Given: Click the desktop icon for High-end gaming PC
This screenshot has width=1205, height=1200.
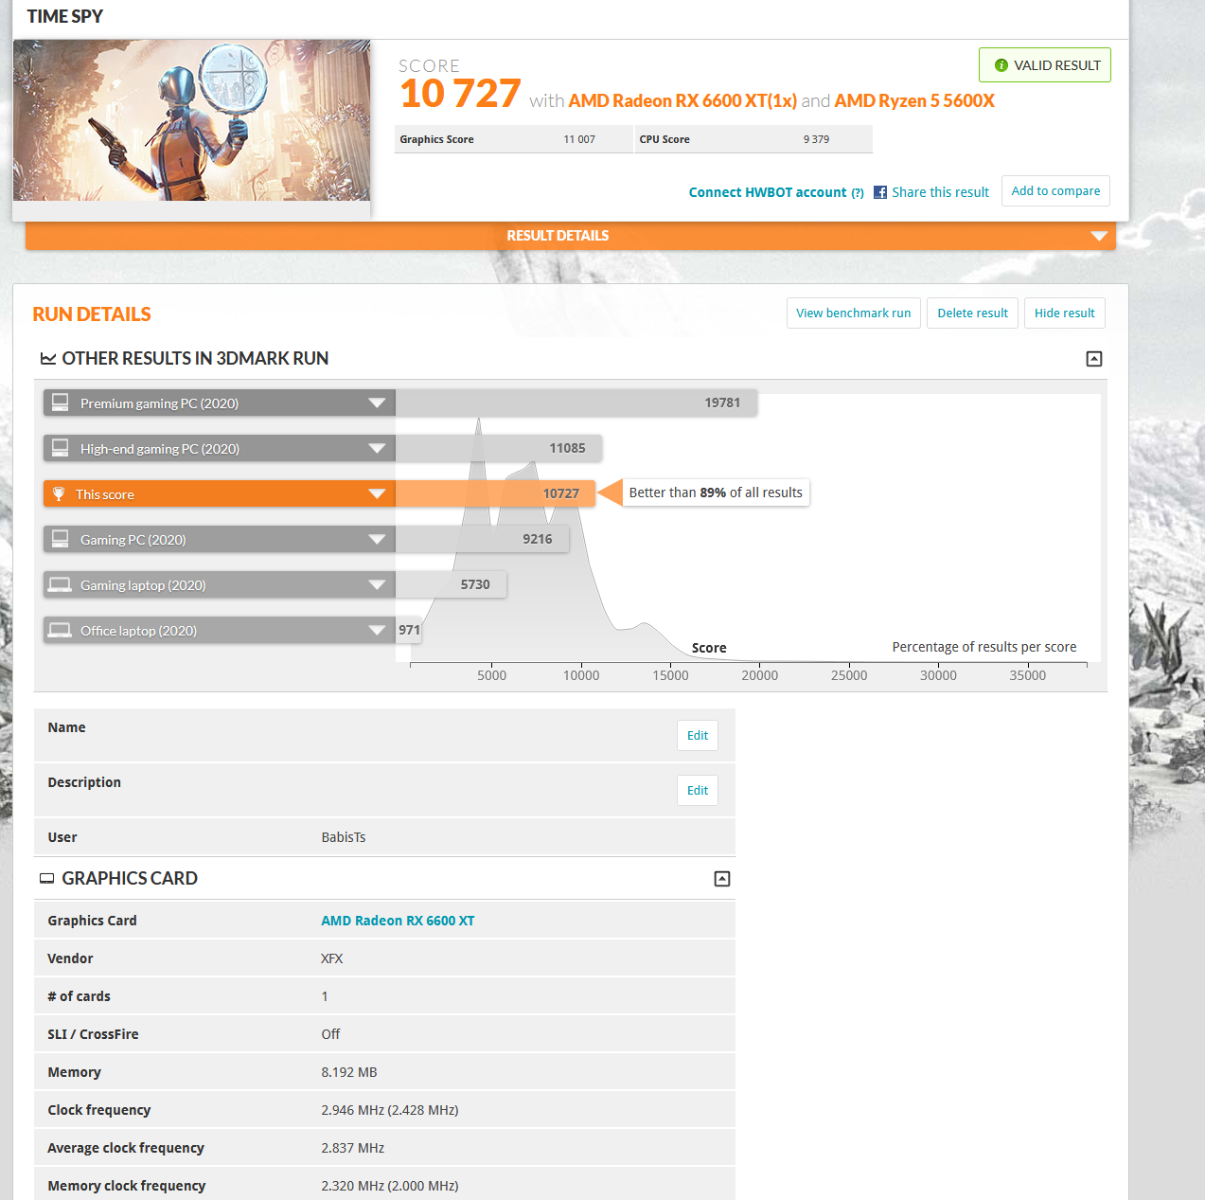Looking at the screenshot, I should [60, 447].
